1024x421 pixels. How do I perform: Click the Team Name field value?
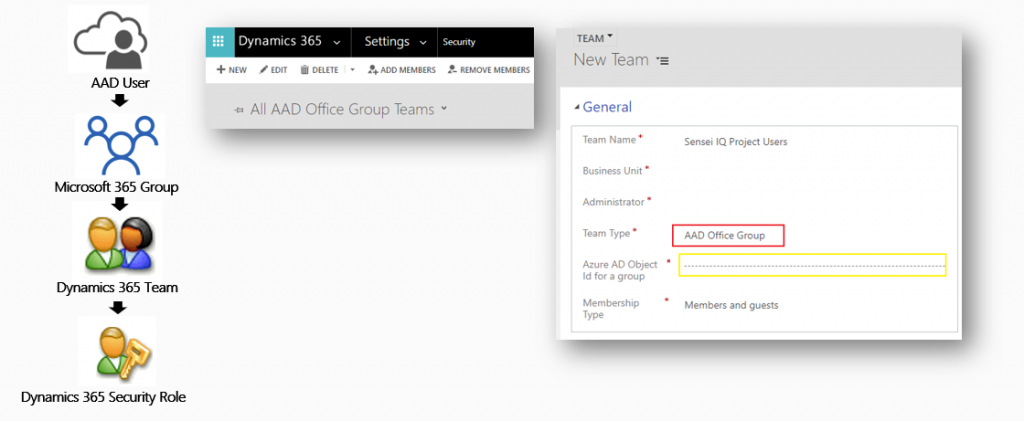735,142
